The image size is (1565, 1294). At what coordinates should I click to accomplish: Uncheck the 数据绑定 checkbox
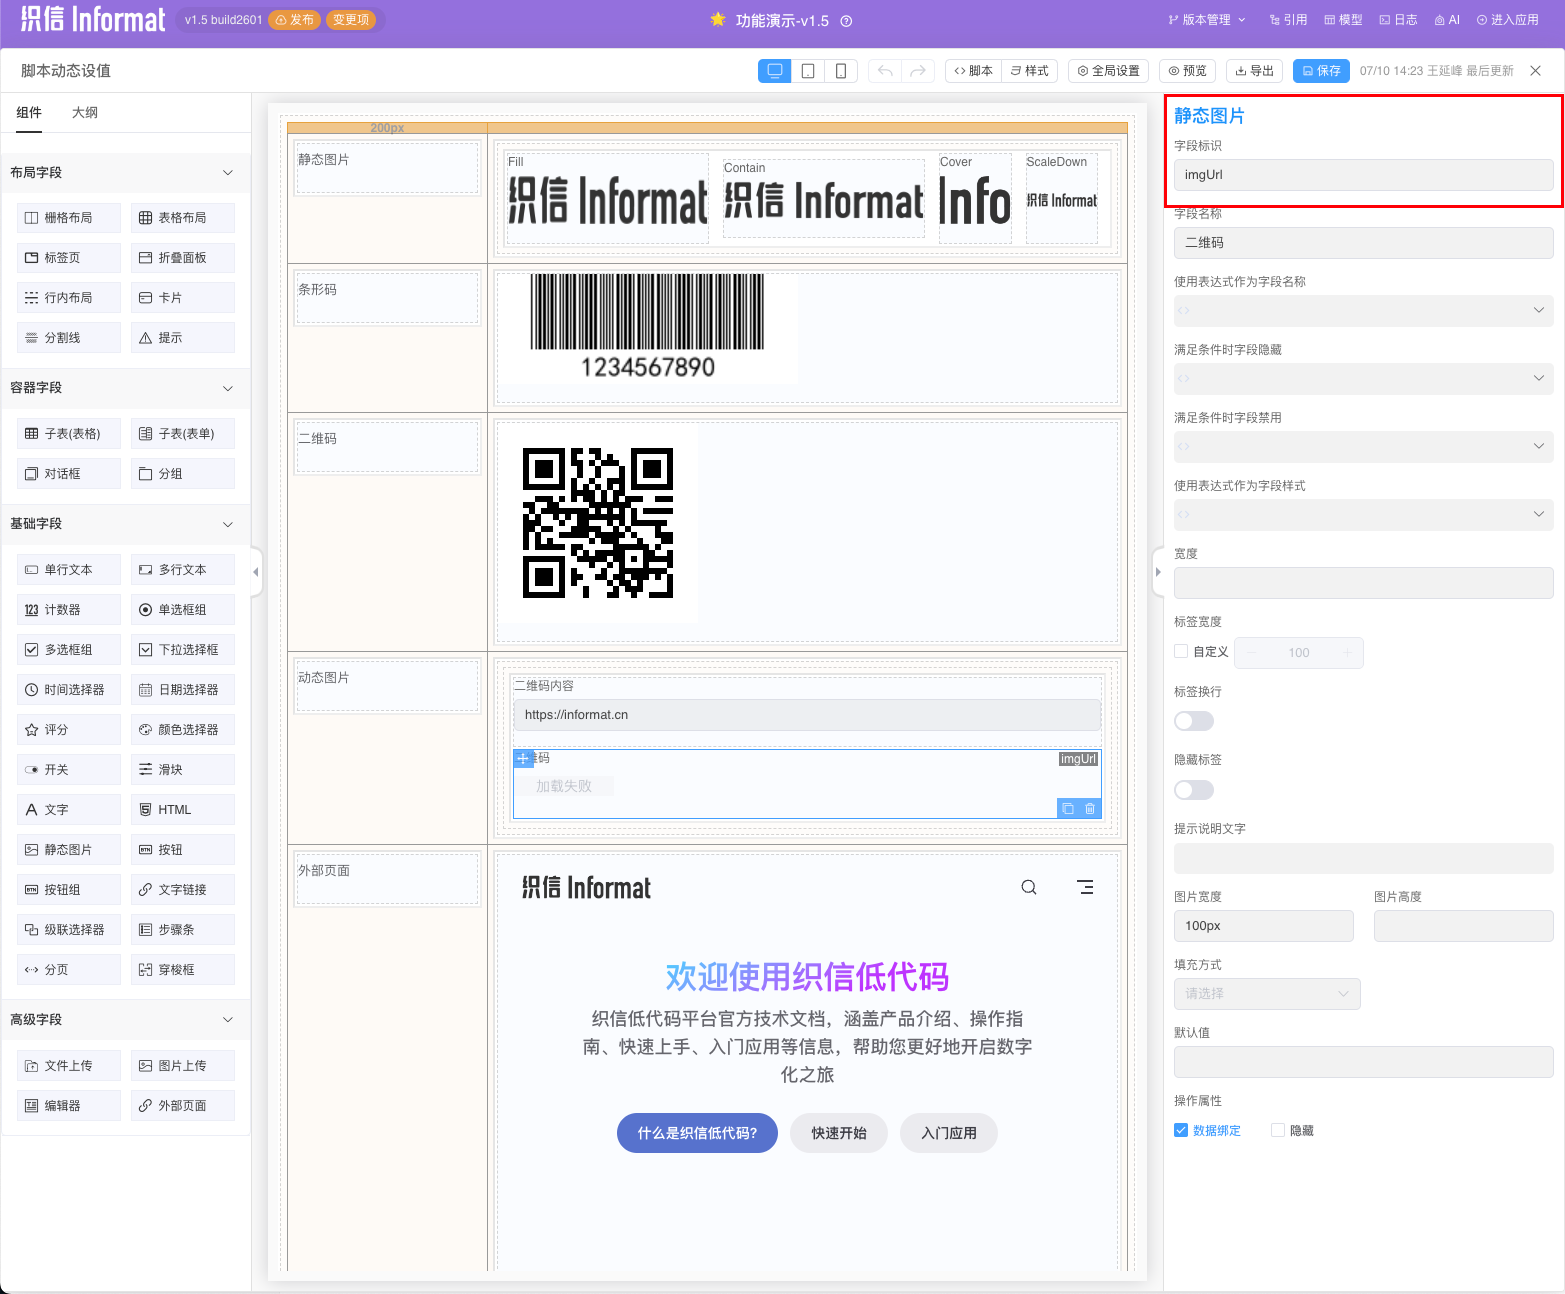coord(1181,1130)
